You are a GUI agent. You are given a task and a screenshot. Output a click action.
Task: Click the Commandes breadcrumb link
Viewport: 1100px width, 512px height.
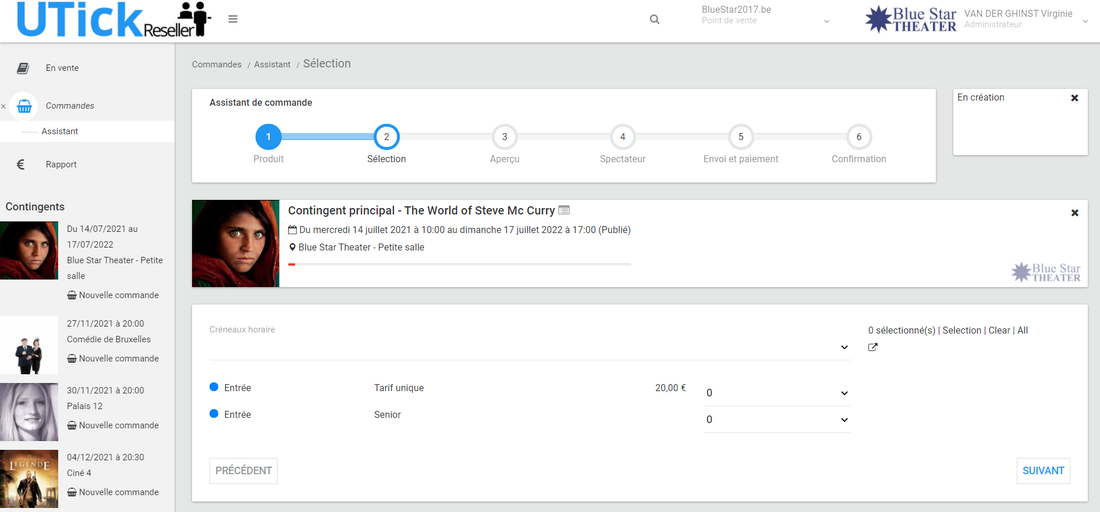pyautogui.click(x=217, y=65)
